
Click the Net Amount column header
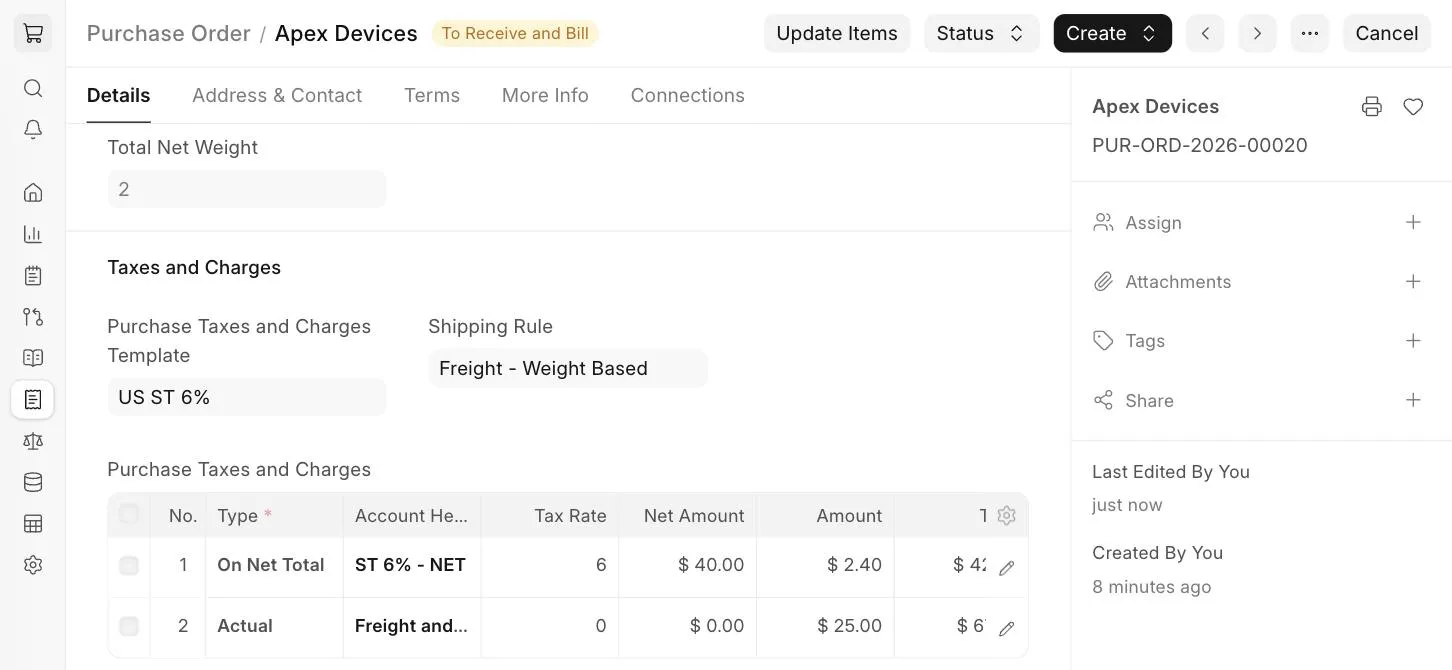688,516
